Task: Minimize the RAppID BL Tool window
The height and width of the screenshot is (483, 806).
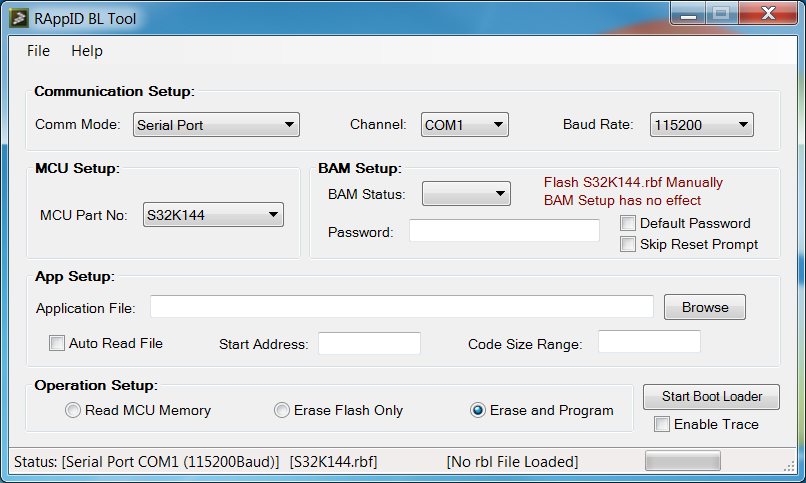Action: 688,14
